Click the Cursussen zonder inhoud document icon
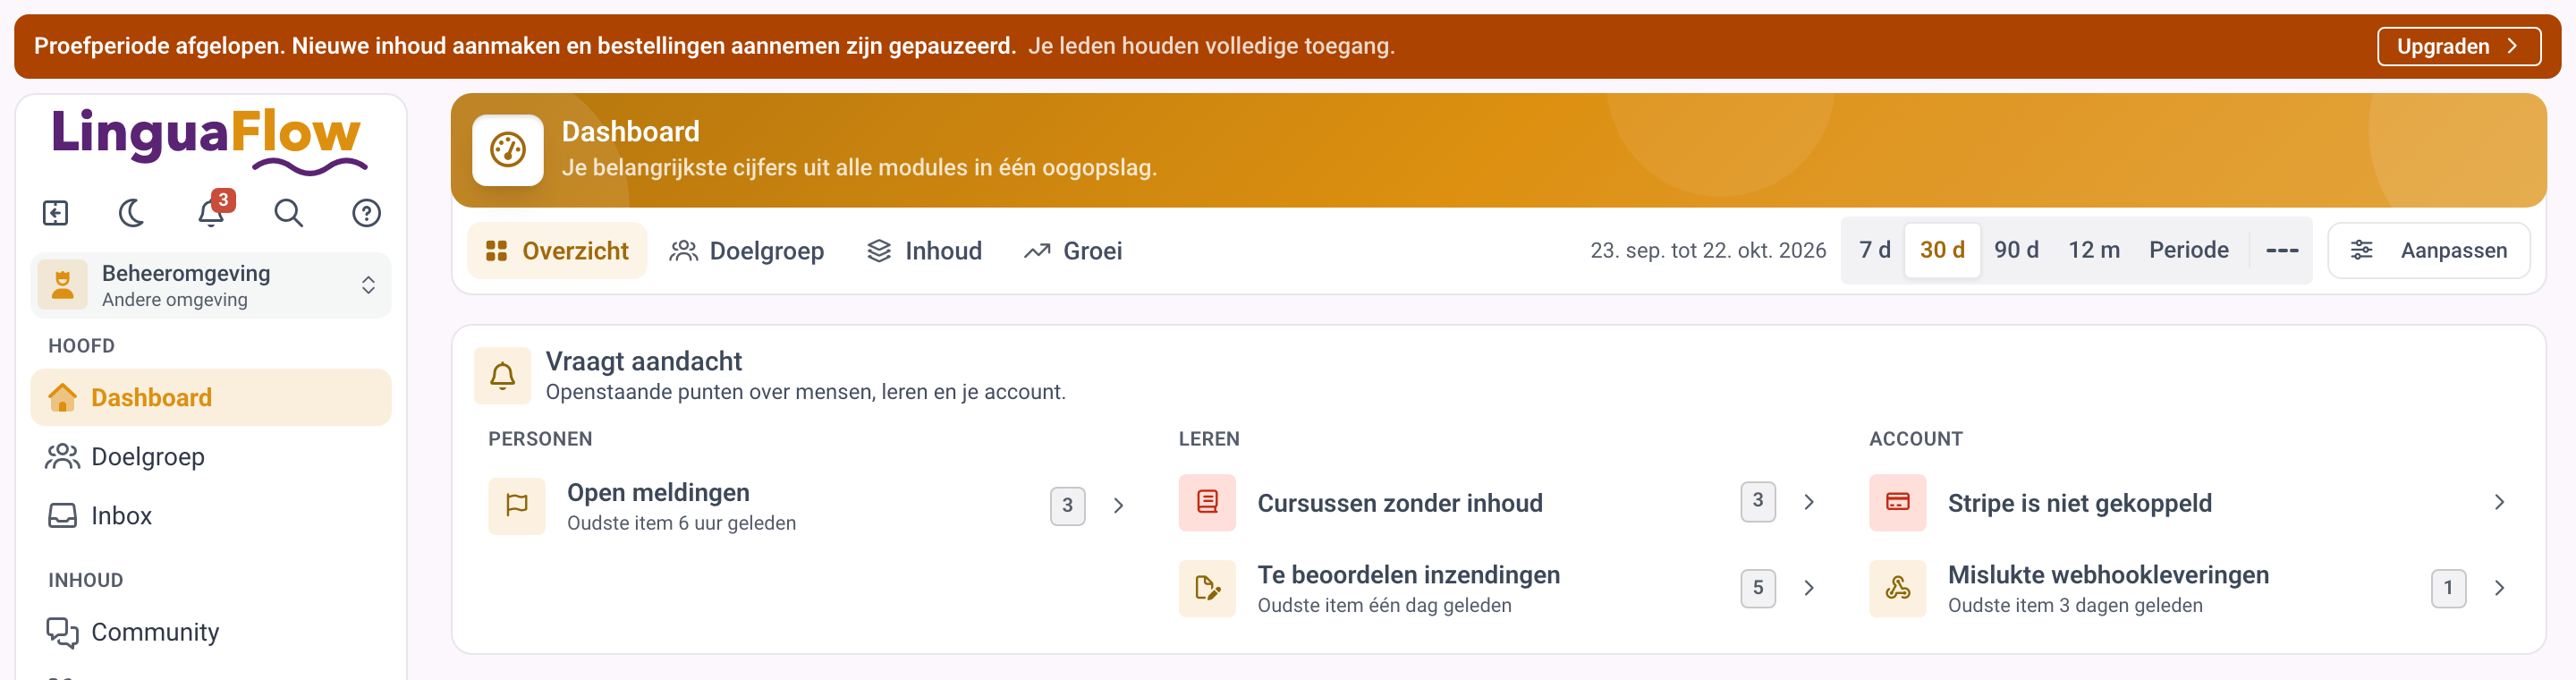Image resolution: width=2576 pixels, height=680 pixels. [1207, 502]
